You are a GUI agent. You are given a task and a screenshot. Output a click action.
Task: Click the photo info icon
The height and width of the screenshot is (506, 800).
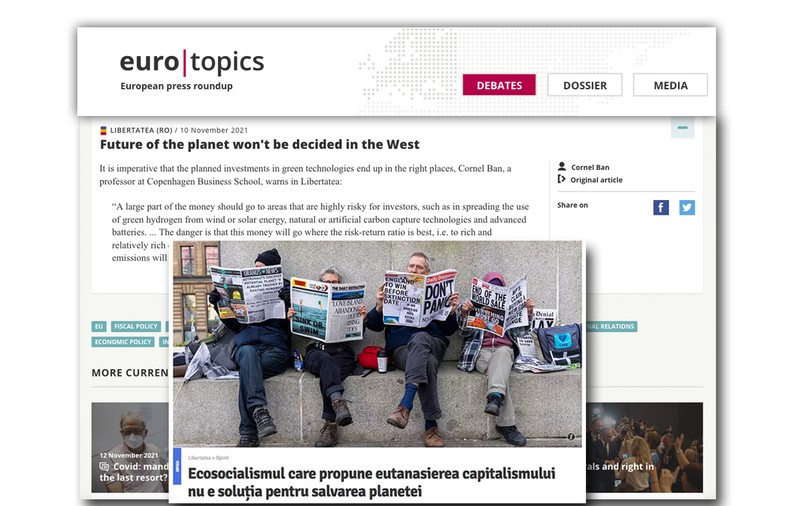pyautogui.click(x=571, y=437)
